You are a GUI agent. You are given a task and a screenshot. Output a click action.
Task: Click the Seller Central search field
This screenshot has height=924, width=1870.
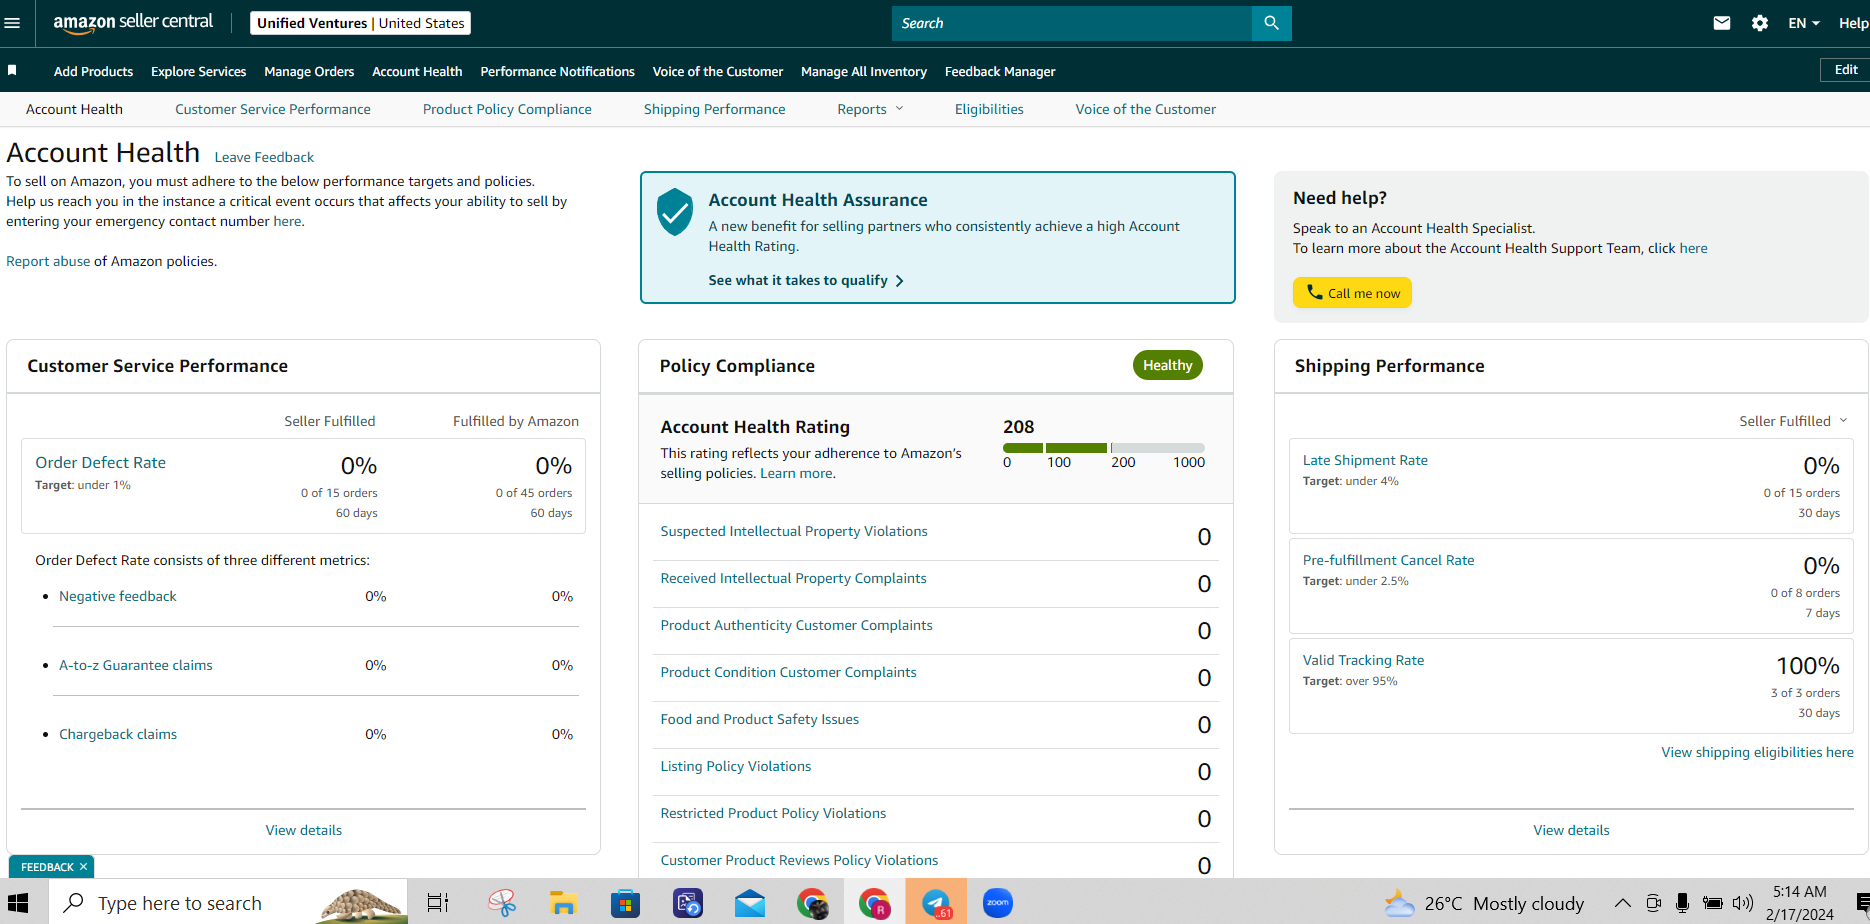pos(1071,23)
